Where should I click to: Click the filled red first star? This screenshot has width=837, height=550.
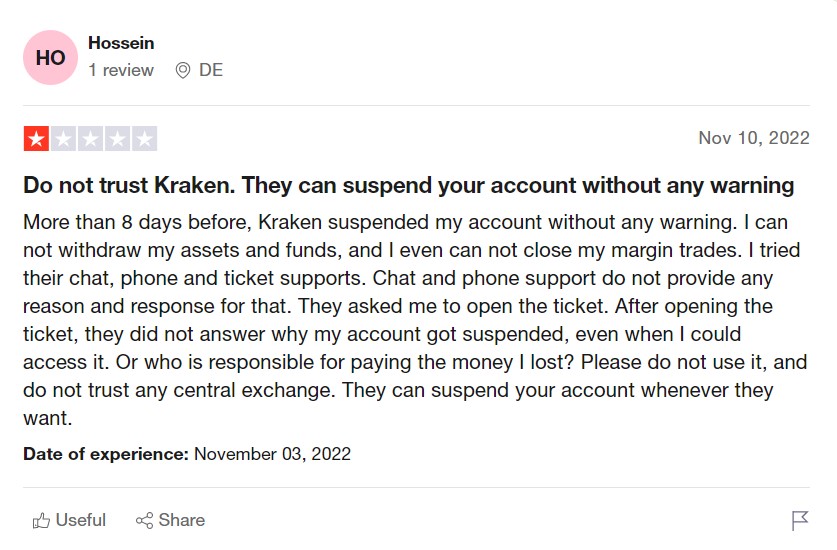click(x=36, y=139)
